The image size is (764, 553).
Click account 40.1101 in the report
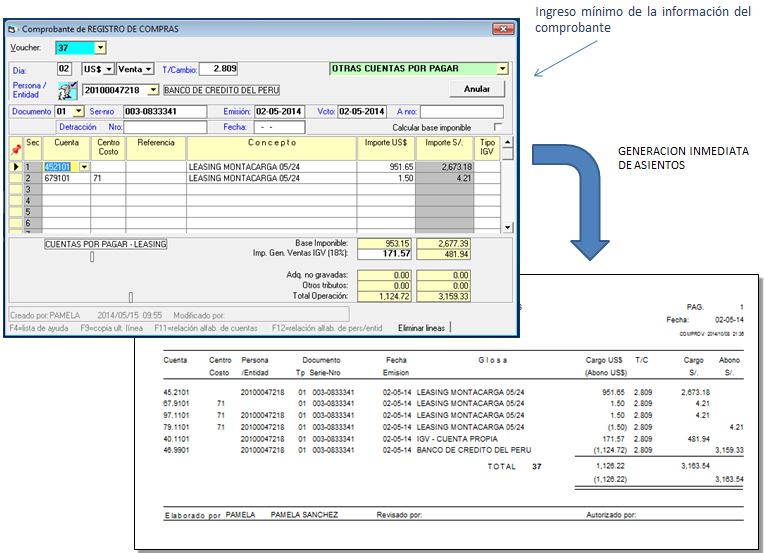(x=176, y=439)
